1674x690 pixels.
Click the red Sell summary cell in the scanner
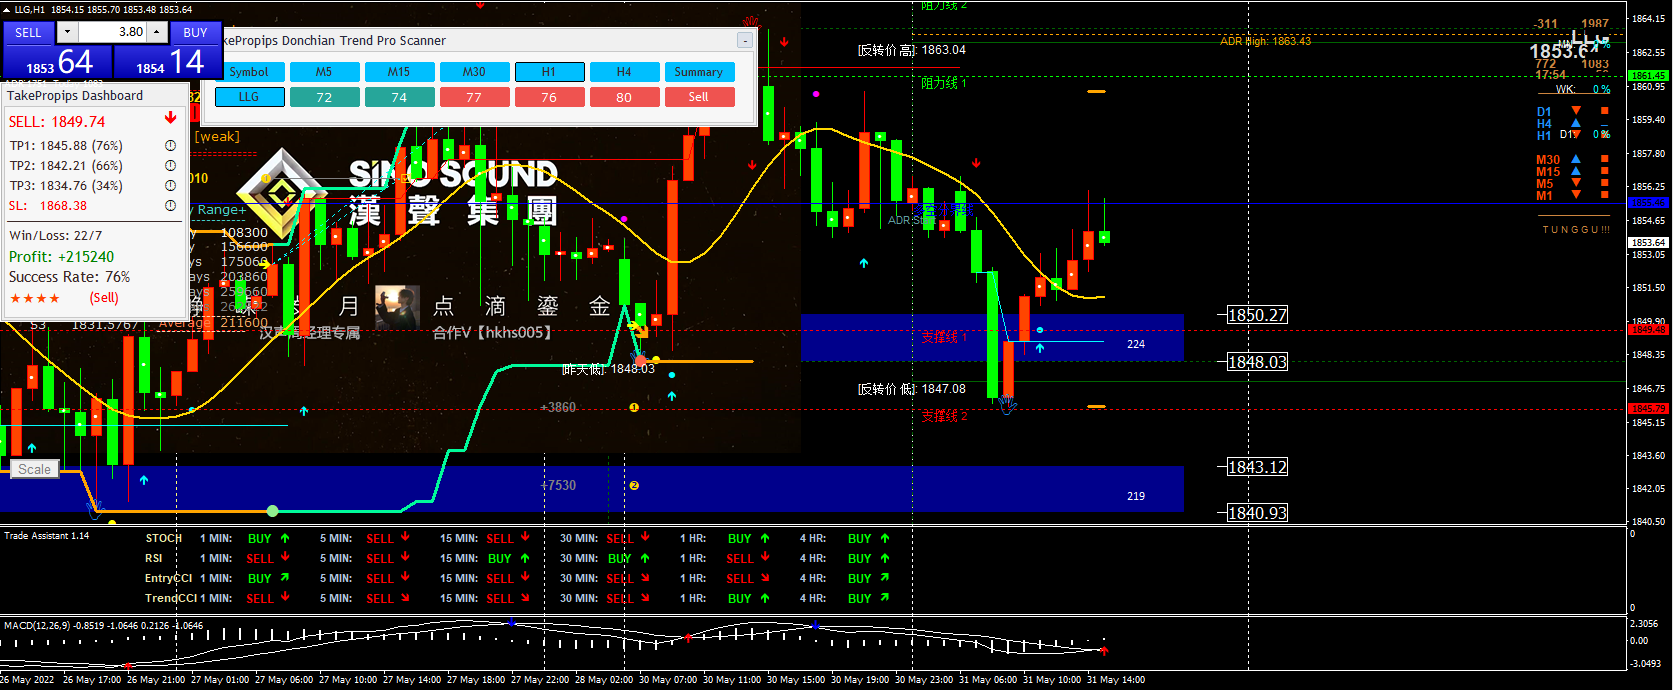(698, 97)
